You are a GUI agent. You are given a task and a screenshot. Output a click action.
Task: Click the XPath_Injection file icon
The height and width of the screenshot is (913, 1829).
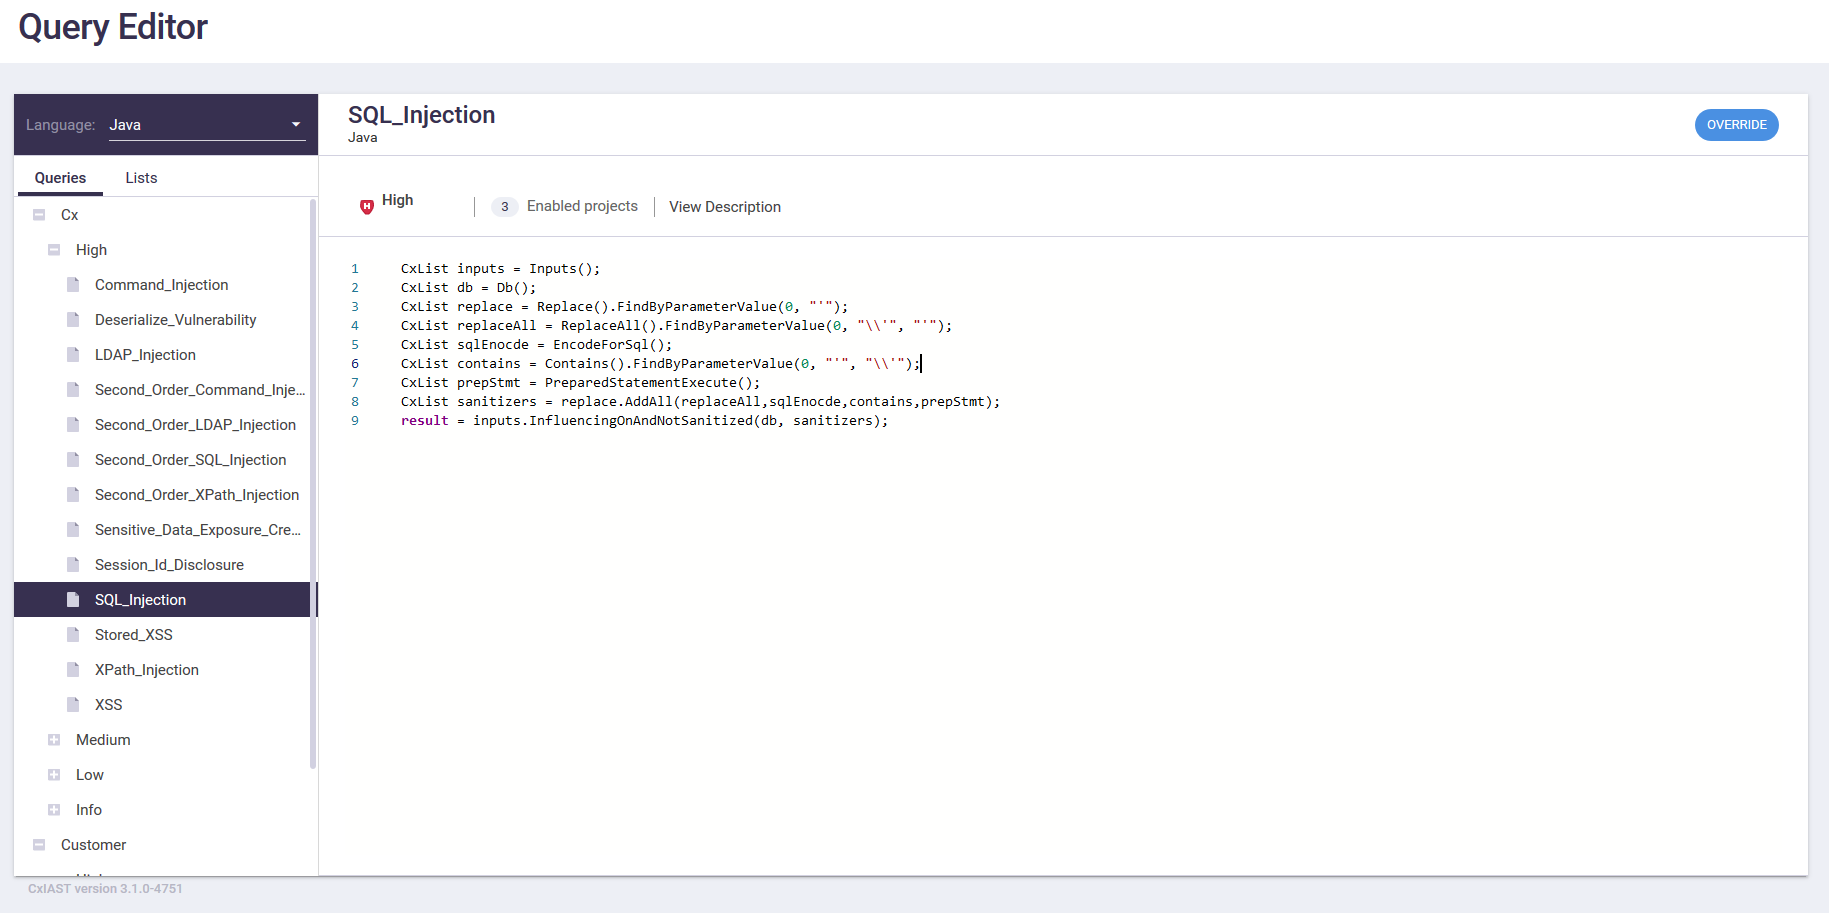[x=73, y=670]
